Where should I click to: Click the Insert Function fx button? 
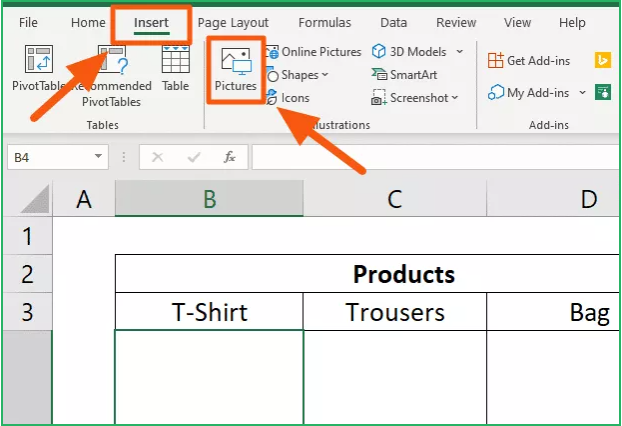pyautogui.click(x=229, y=157)
